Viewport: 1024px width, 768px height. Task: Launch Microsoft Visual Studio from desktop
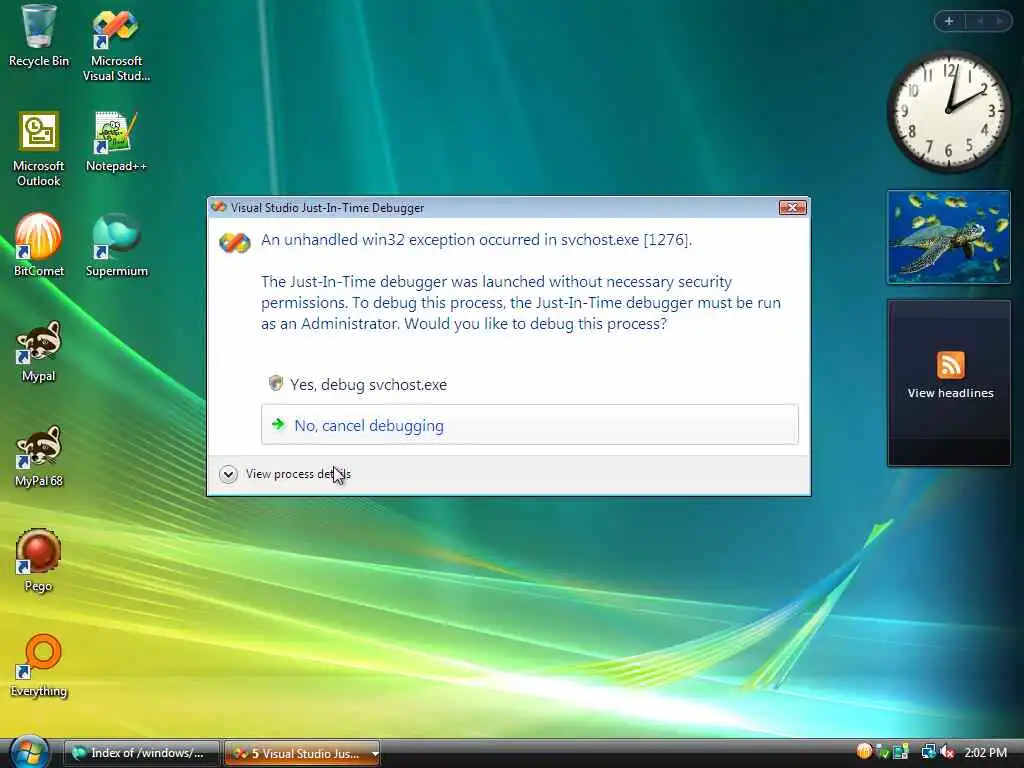116,44
